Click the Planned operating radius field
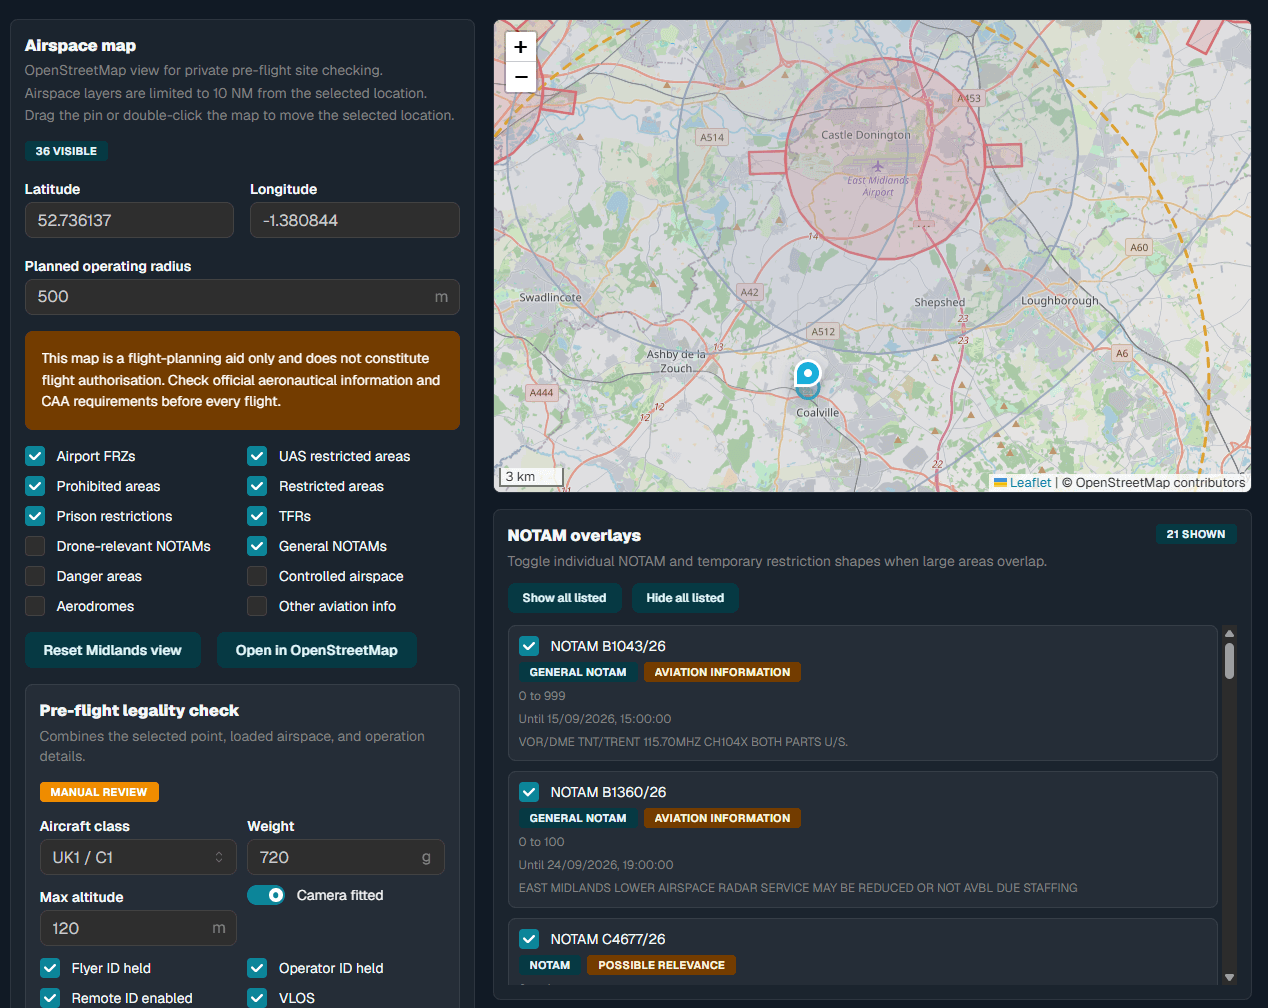Viewport: 1268px width, 1008px height. pos(242,297)
